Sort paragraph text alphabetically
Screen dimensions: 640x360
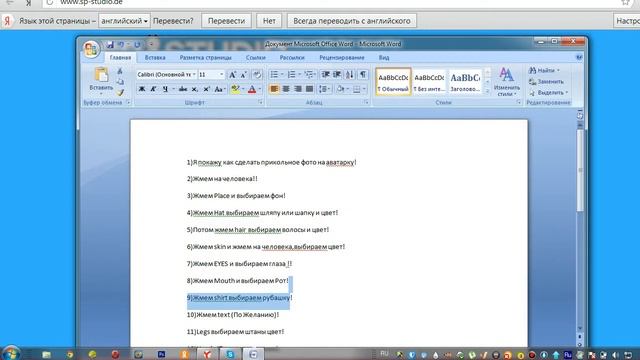tap(350, 75)
